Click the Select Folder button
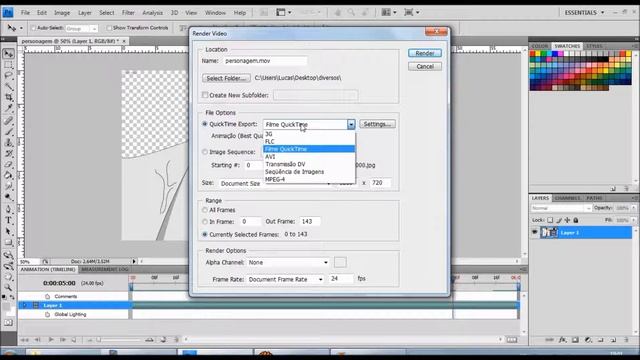The height and width of the screenshot is (360, 640). [226, 78]
